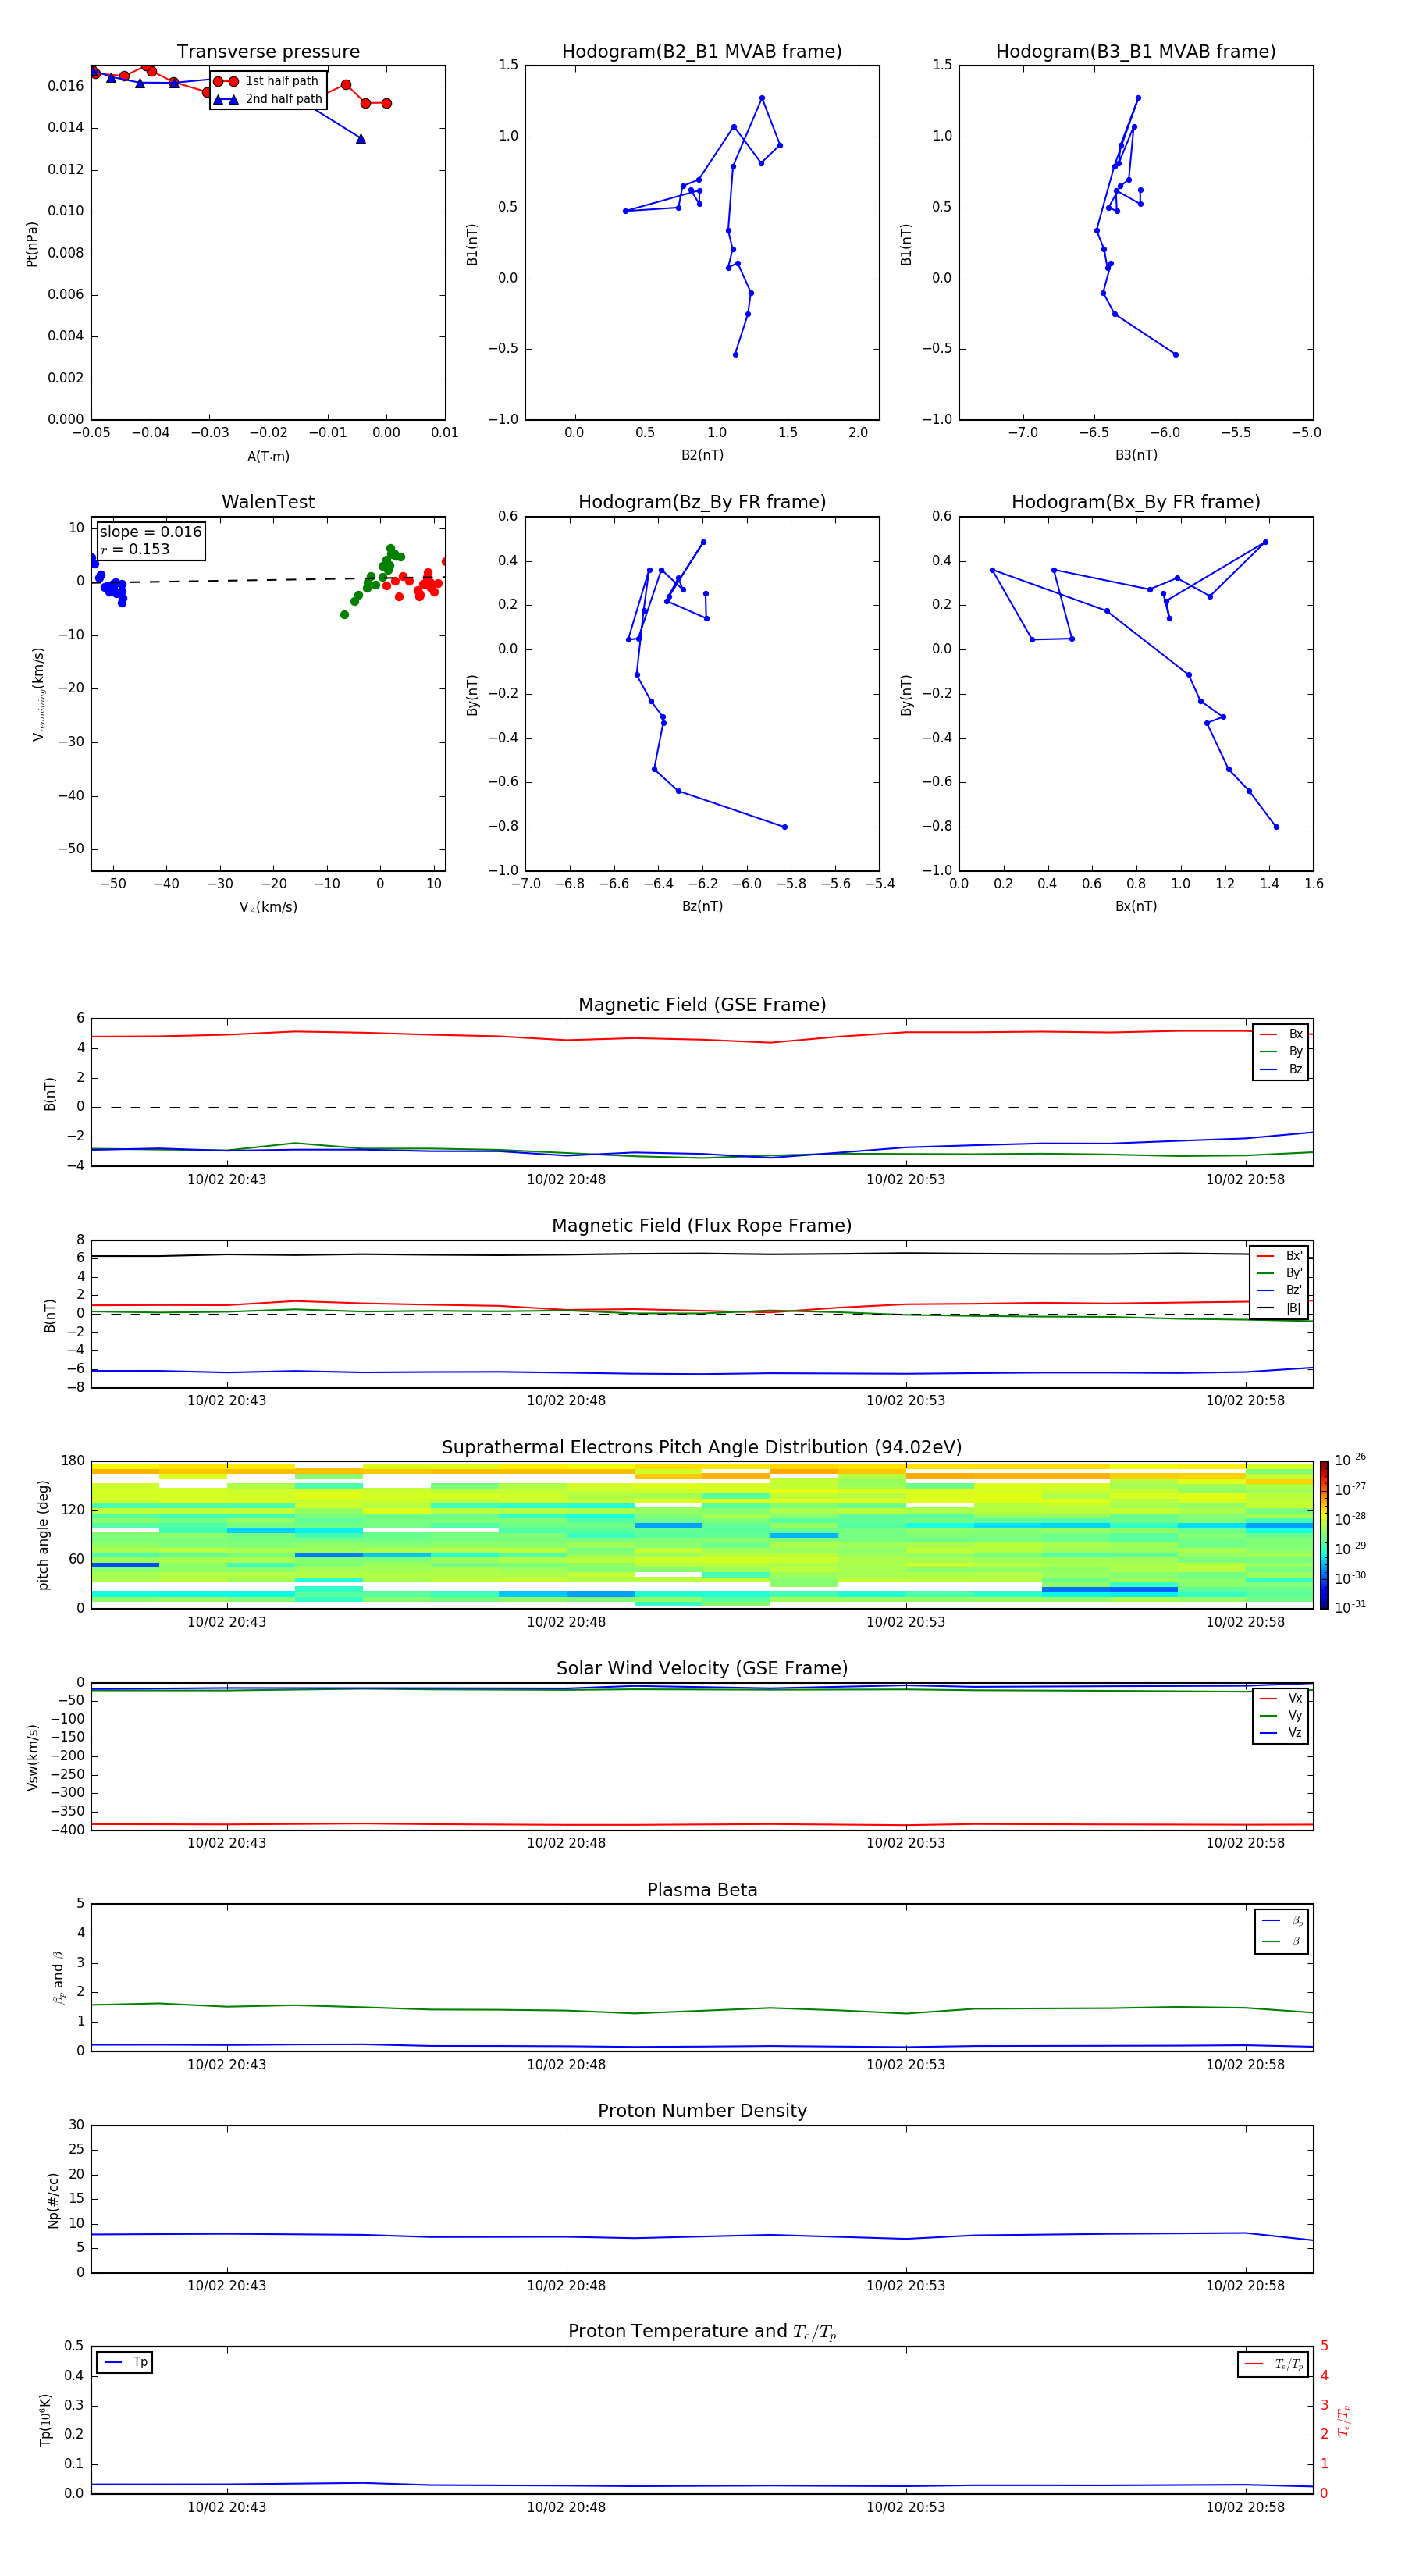Select the Bz' legend entry

1280,1290
